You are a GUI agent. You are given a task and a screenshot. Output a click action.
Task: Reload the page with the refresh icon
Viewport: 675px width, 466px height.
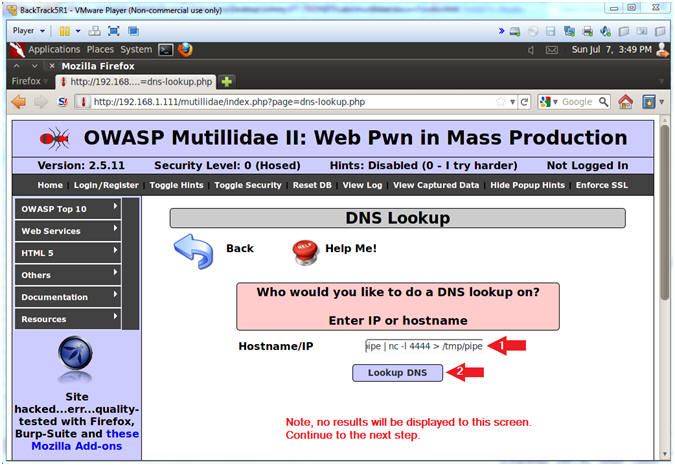(x=524, y=102)
